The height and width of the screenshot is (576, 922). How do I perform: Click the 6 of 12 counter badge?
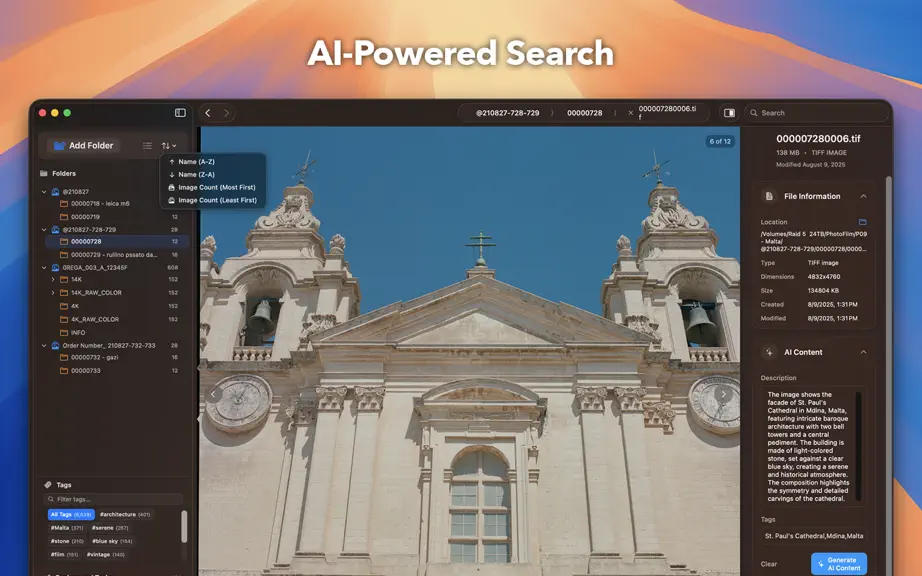tap(720, 142)
